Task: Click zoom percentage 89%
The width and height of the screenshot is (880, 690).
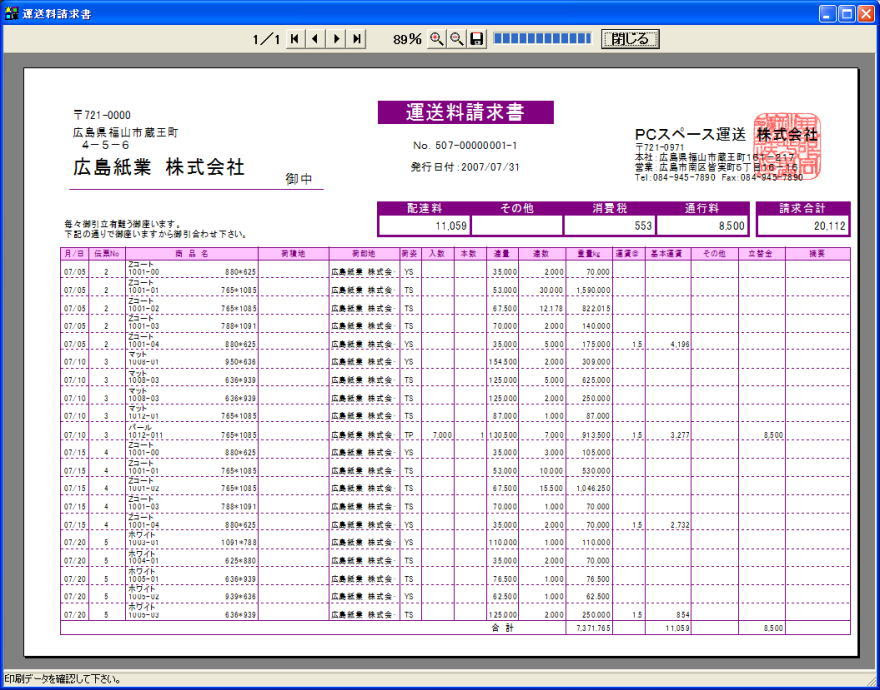Action: click(407, 39)
